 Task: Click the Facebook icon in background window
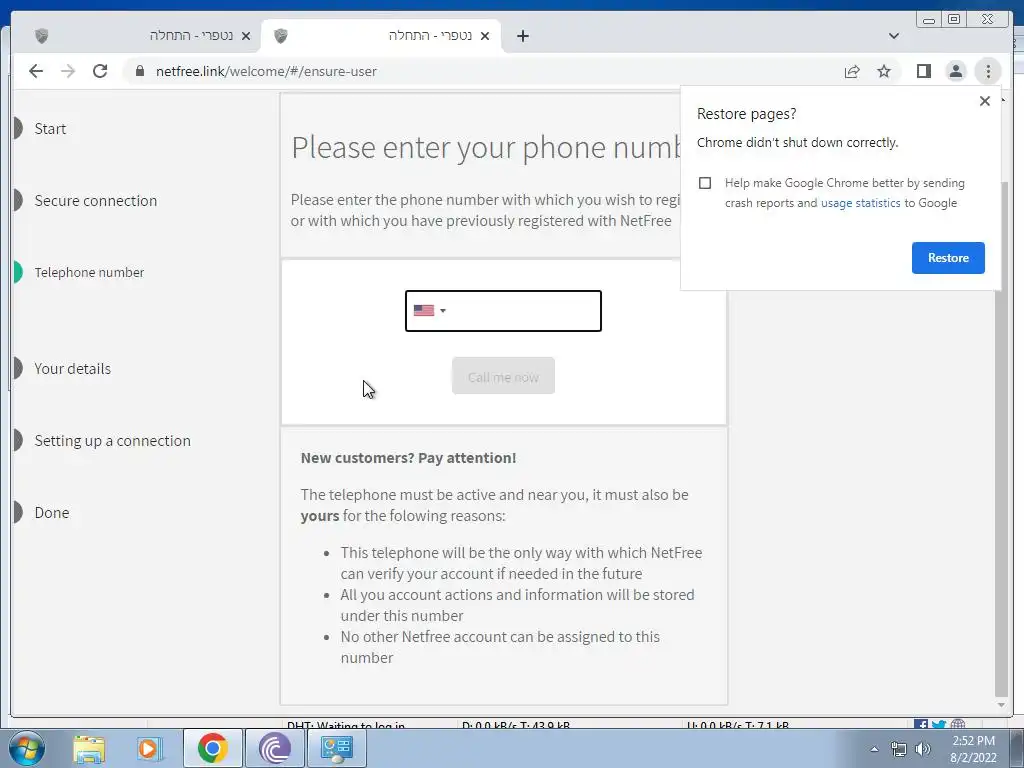921,724
